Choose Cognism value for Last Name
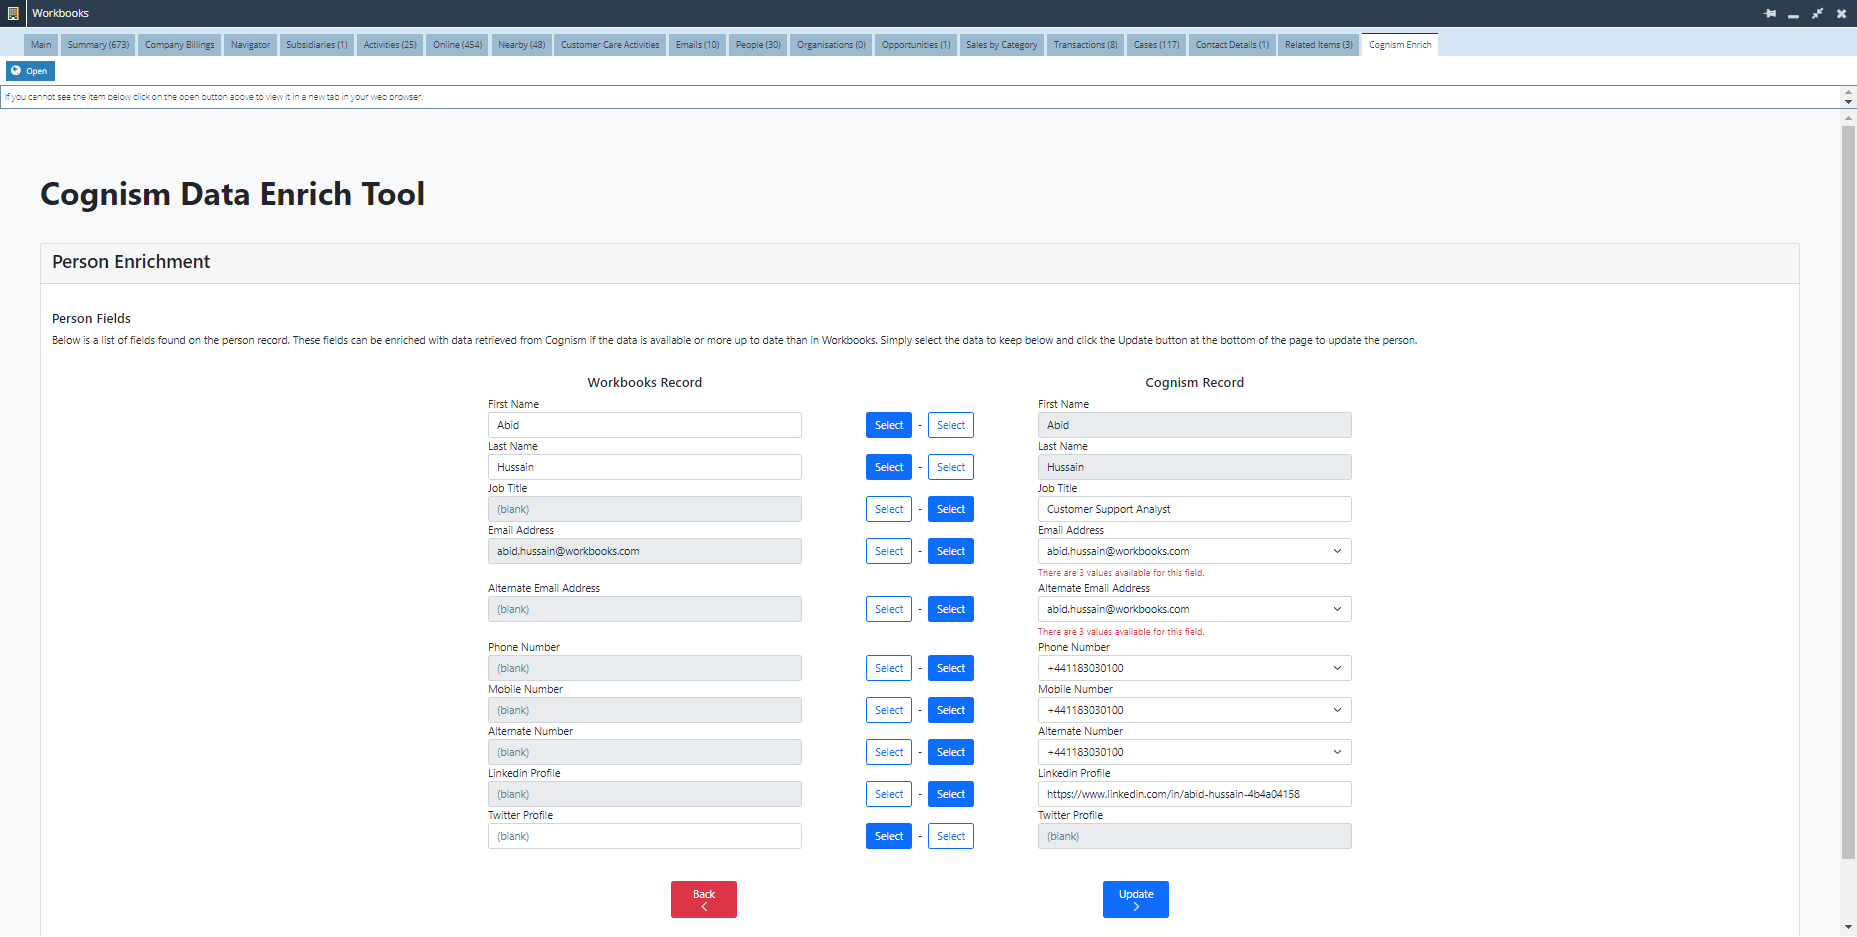1857x937 pixels. pos(951,467)
